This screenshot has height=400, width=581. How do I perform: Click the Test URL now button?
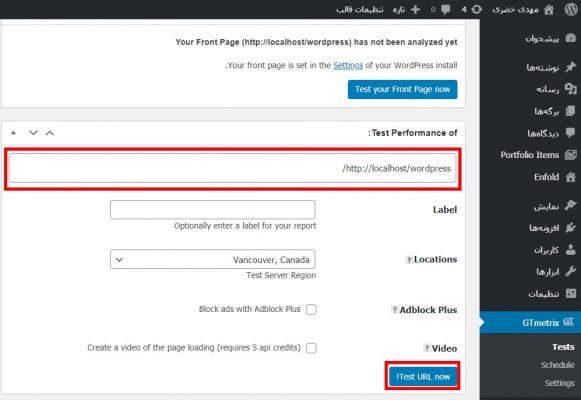[423, 376]
